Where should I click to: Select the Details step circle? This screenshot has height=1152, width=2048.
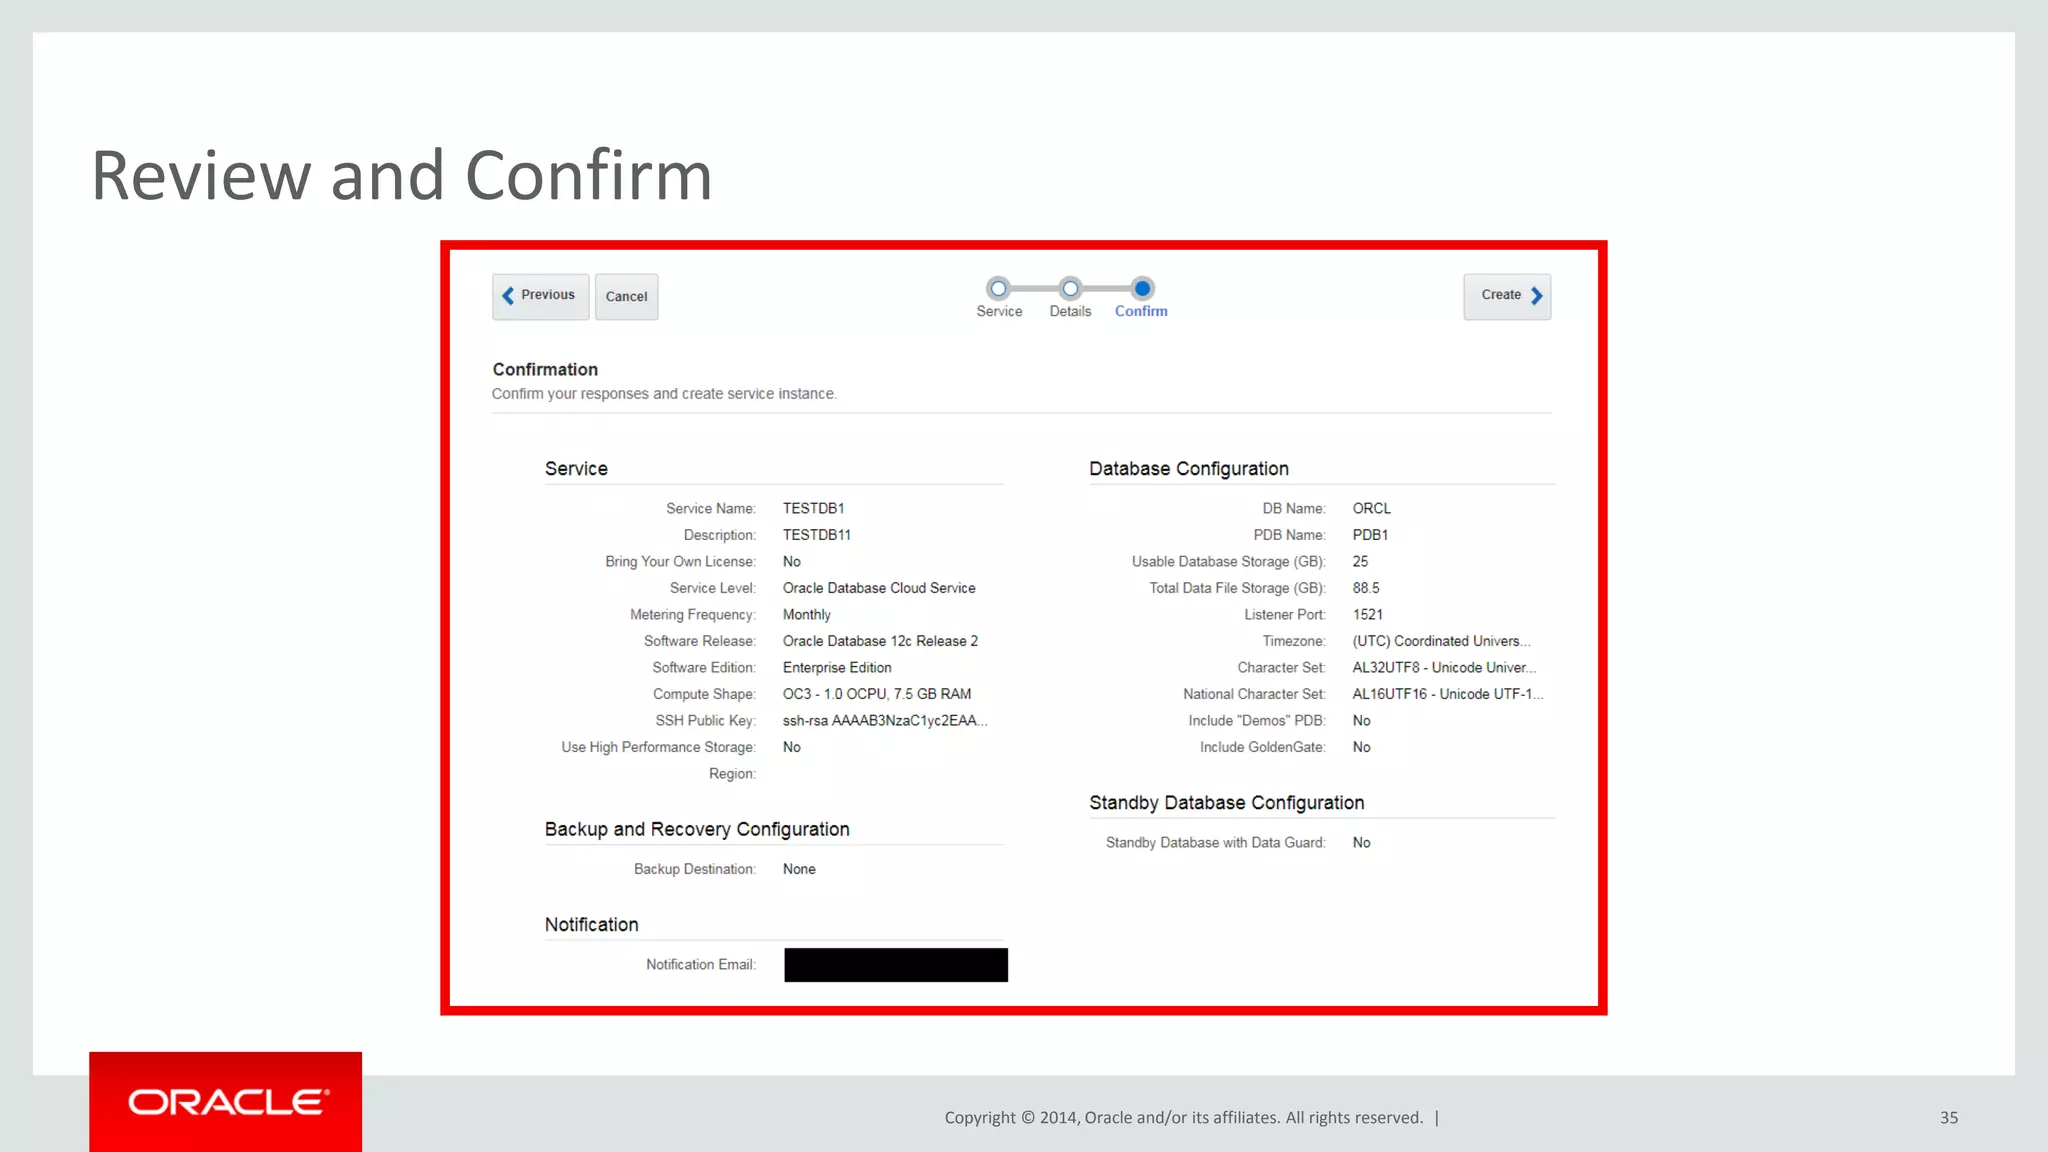(x=1070, y=289)
